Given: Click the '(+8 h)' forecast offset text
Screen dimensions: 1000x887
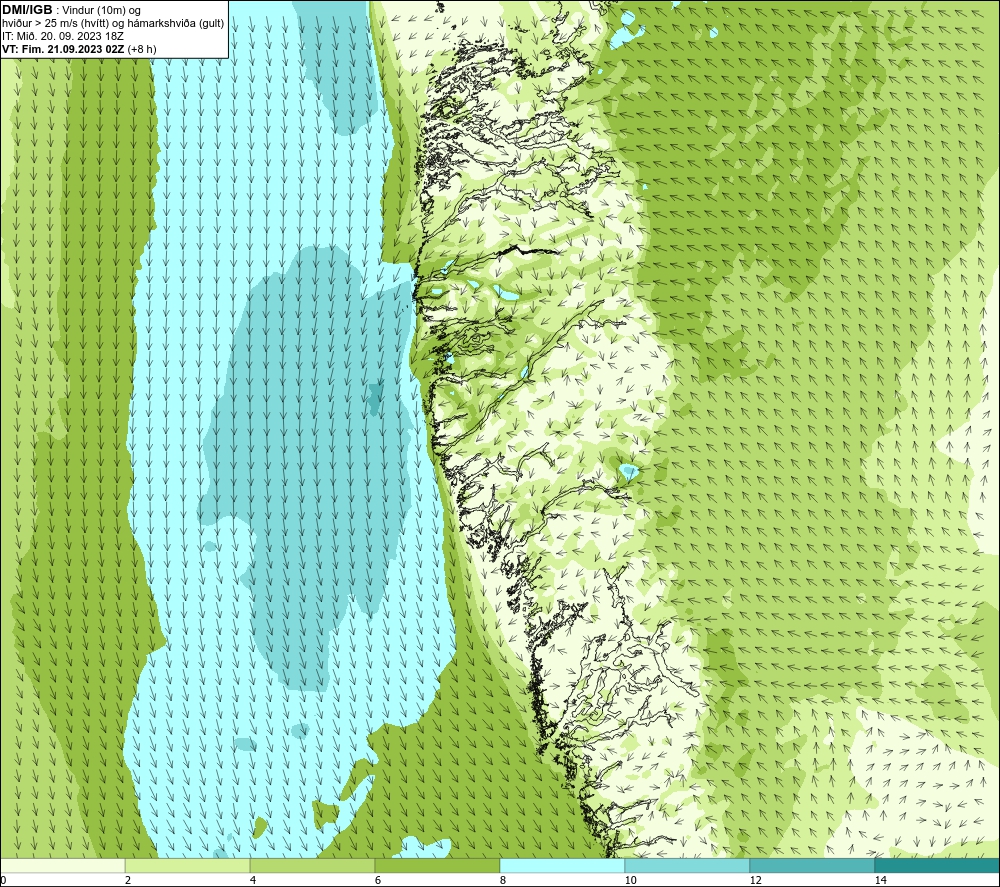Looking at the screenshot, I should pos(142,49).
